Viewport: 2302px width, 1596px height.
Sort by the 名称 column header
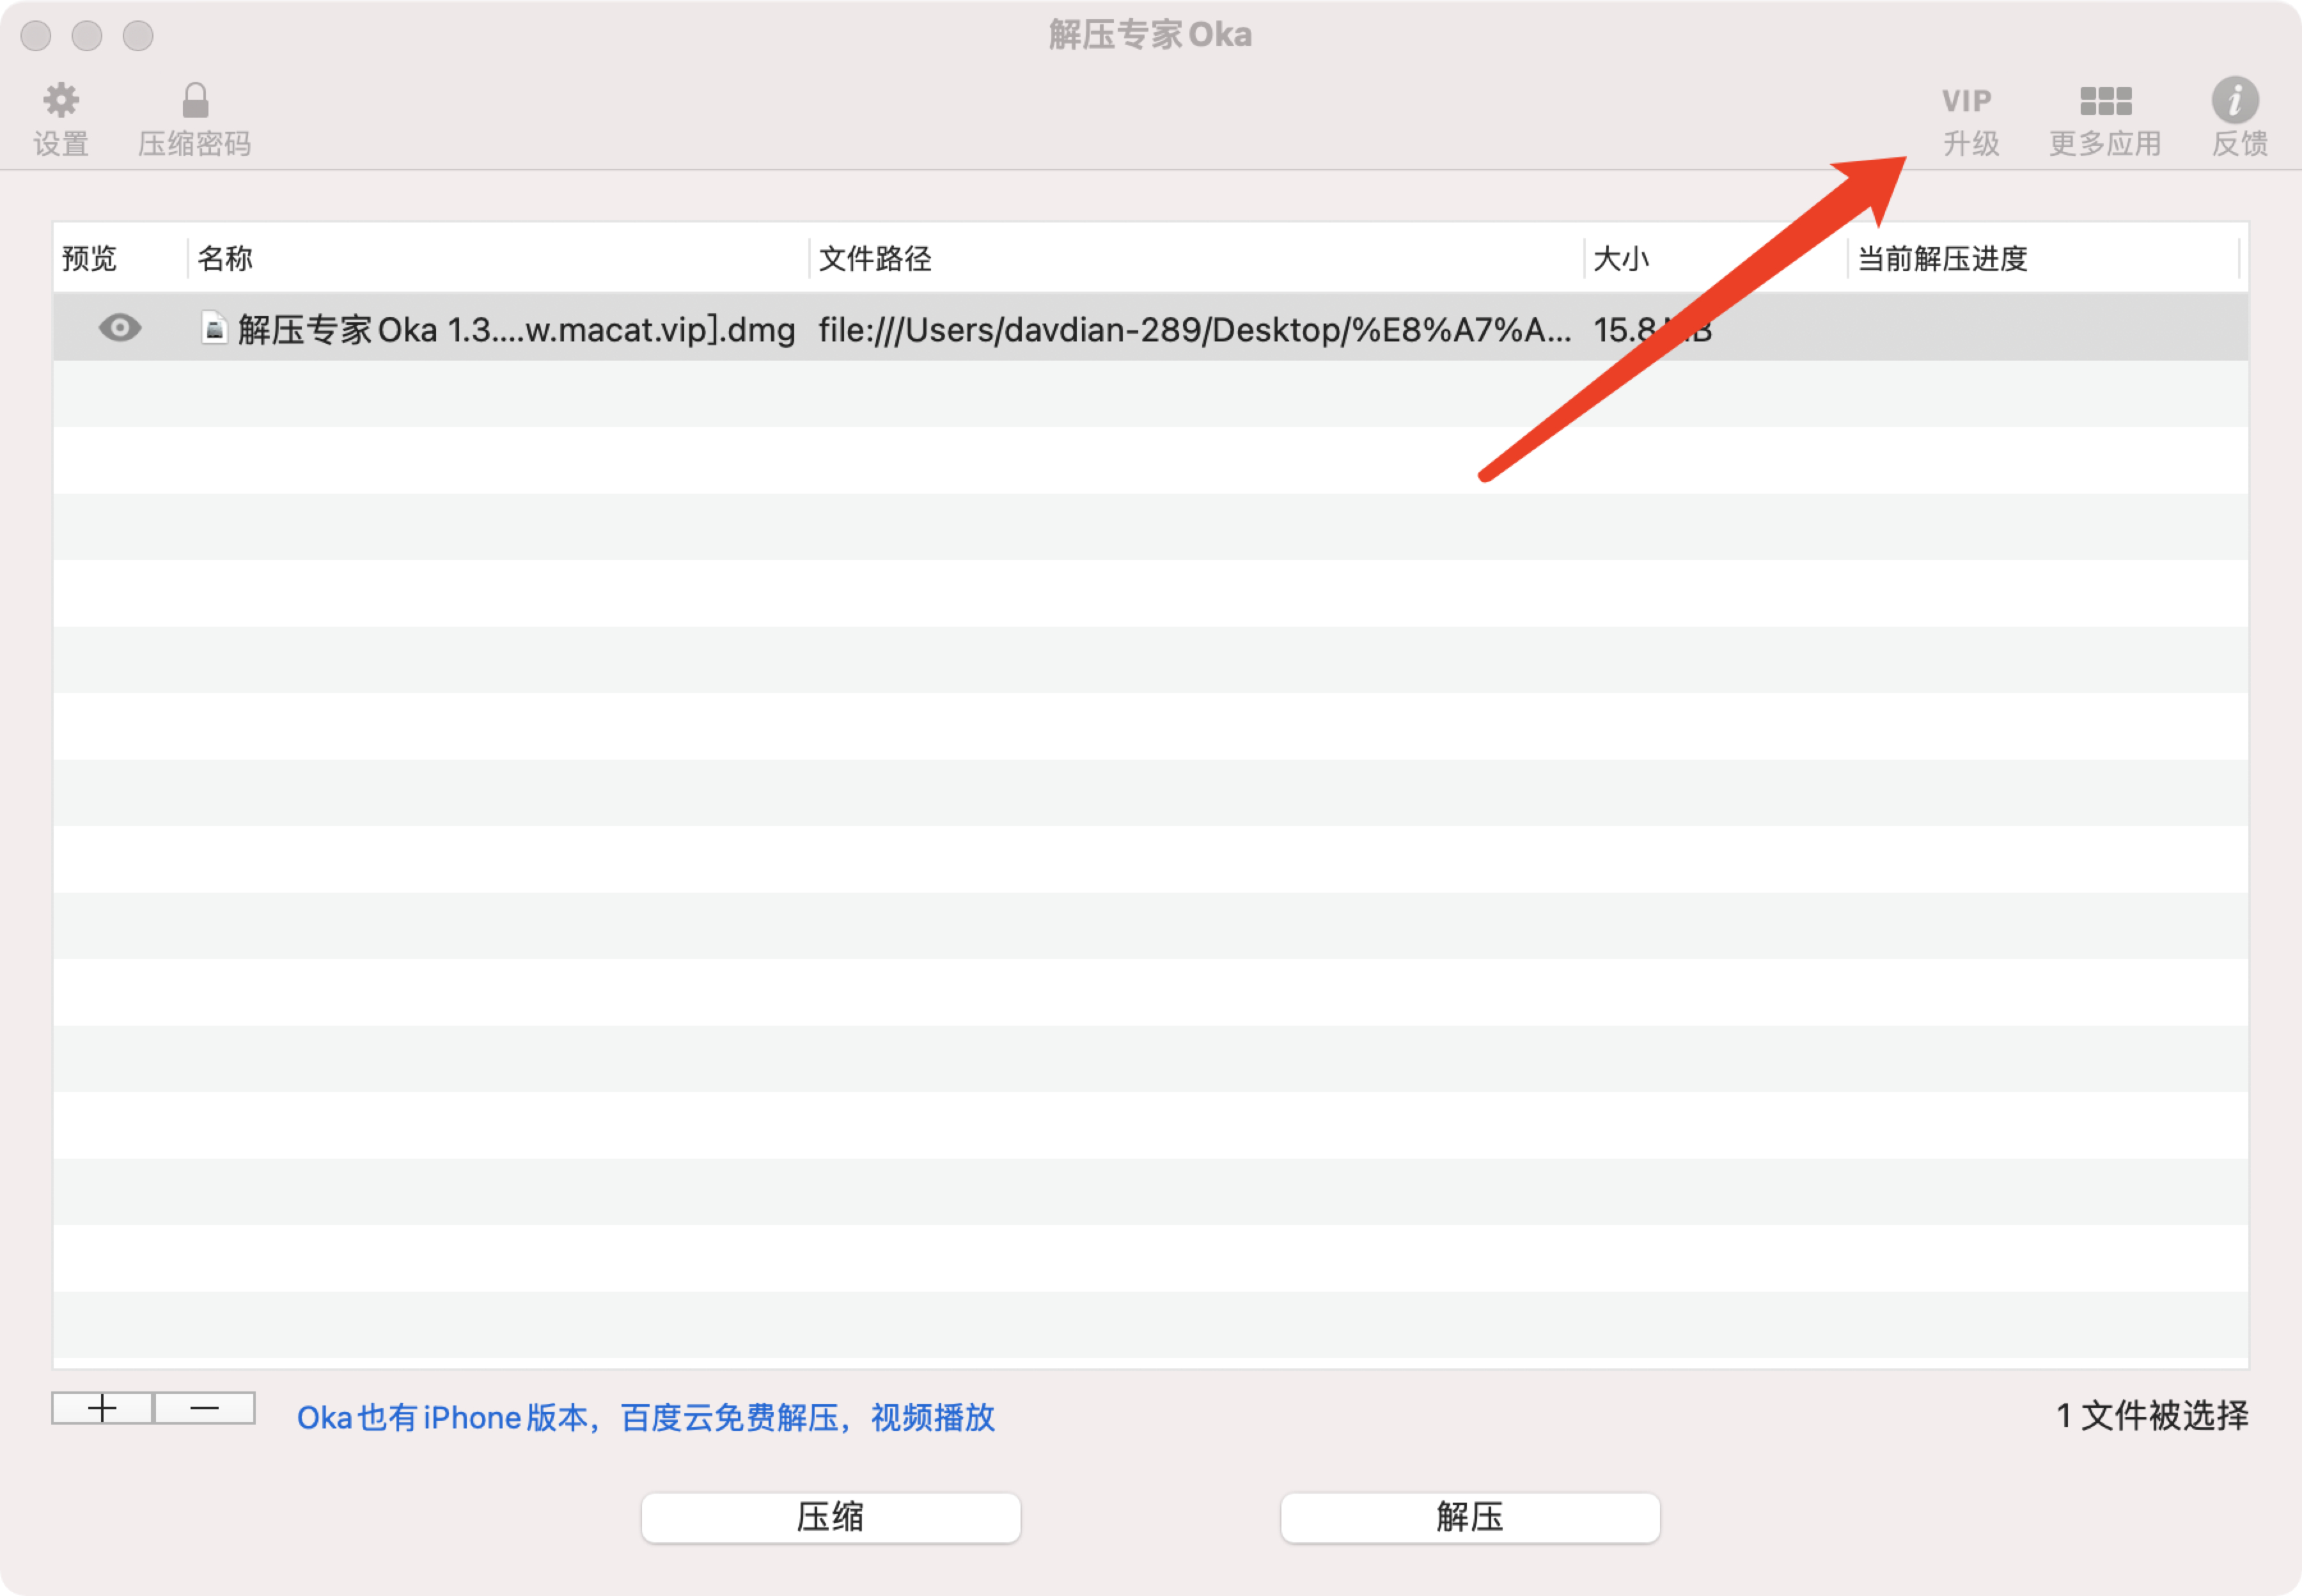[225, 259]
